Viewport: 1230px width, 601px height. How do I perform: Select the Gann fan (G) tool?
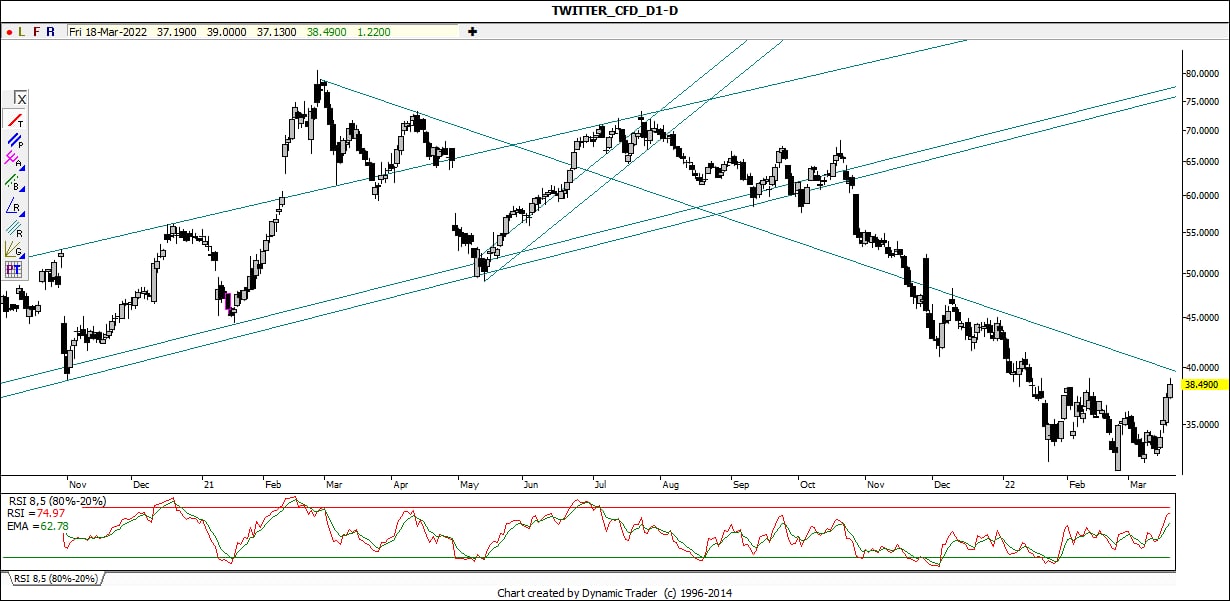[14, 249]
